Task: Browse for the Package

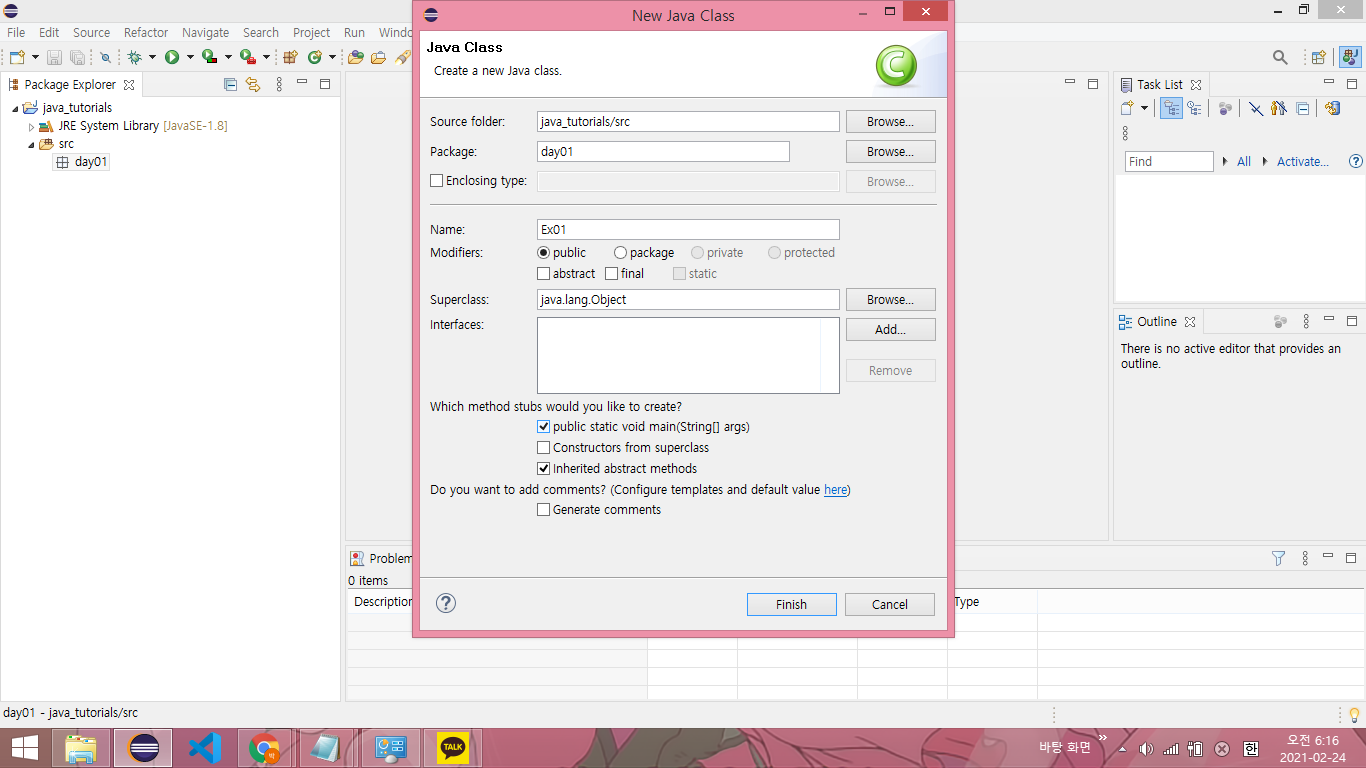Action: (890, 151)
